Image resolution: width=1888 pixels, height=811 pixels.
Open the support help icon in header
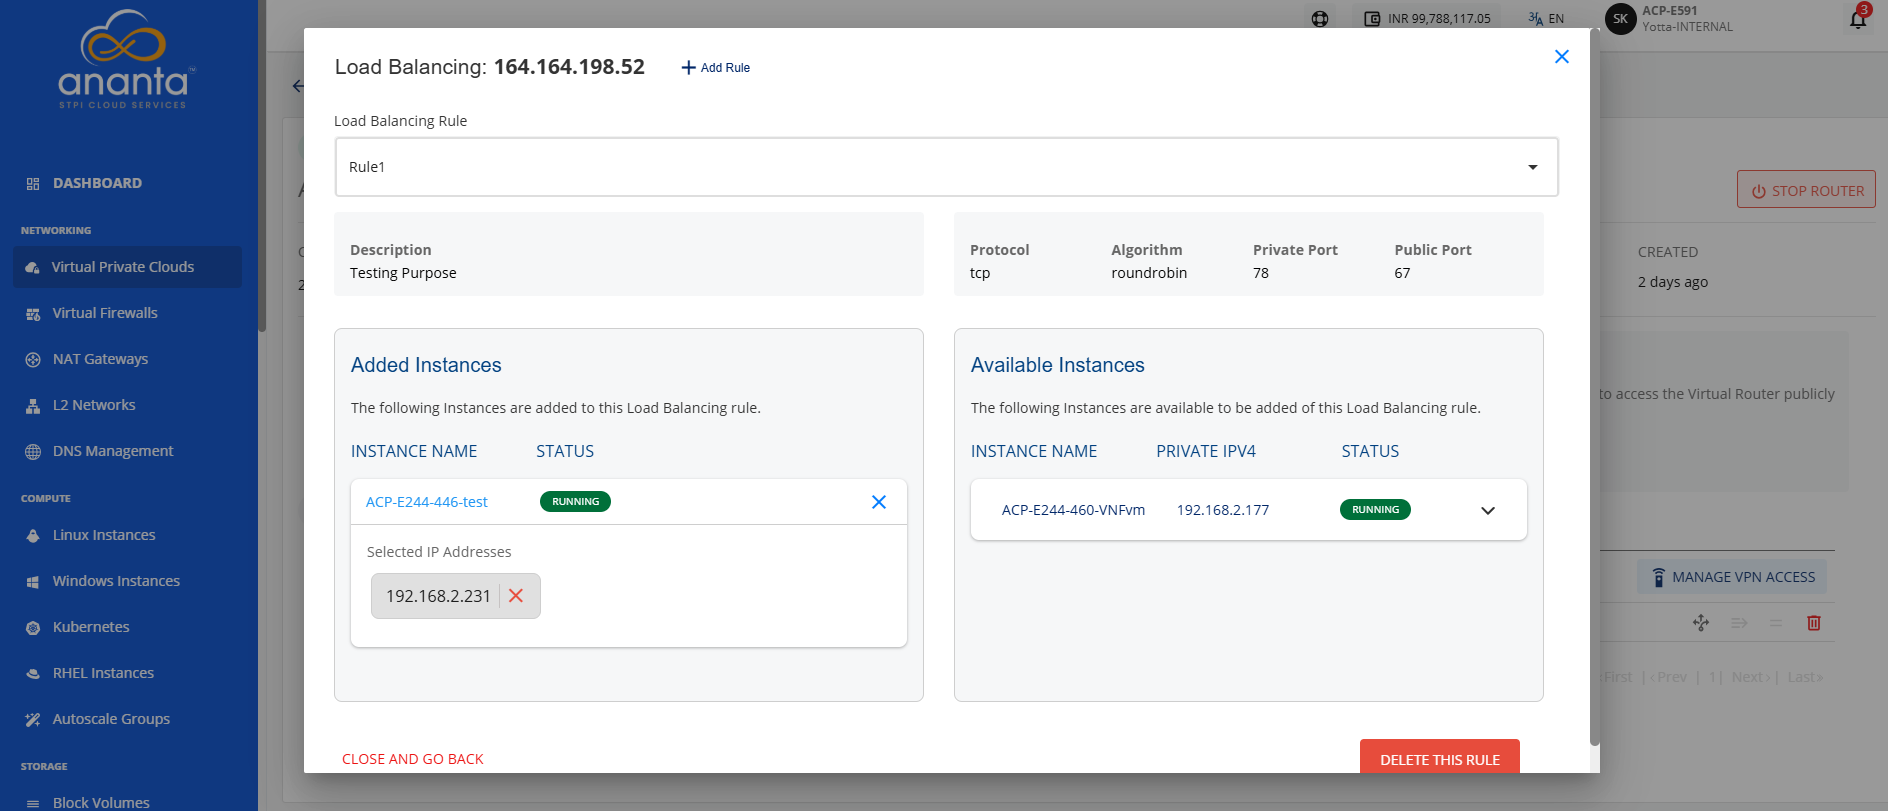pyautogui.click(x=1320, y=19)
